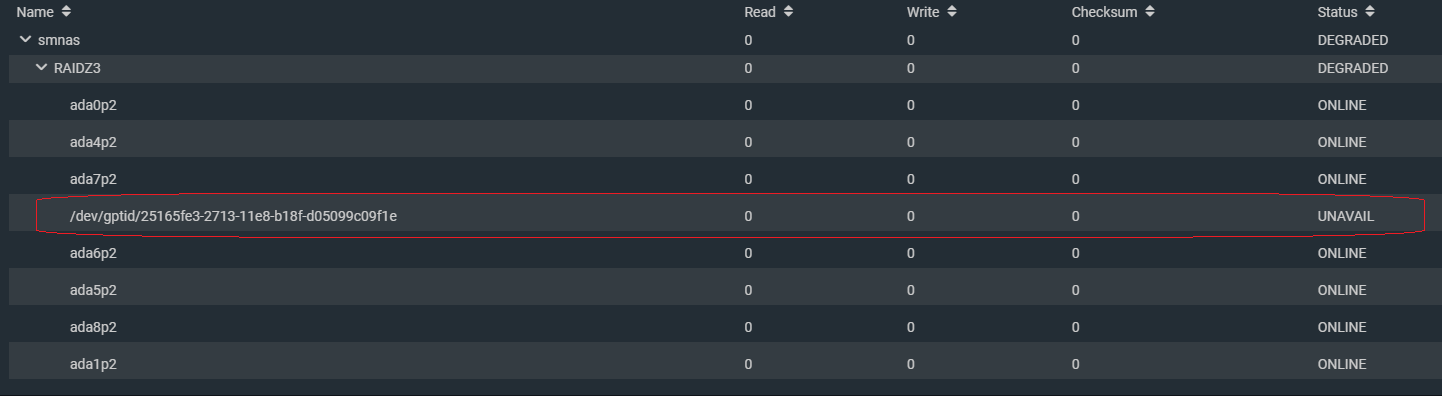Select the smnas pool row
Image resolution: width=1442 pixels, height=396 pixels.
click(721, 40)
